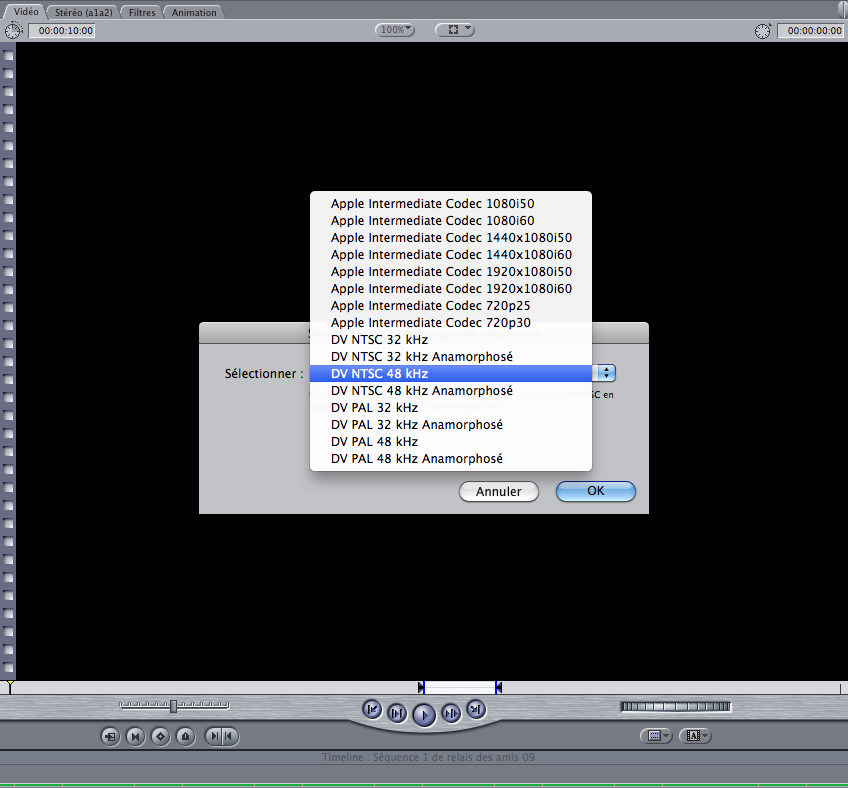Screen dimensions: 848x788
Task: Click the Add Marker button
Action: pyautogui.click(x=186, y=736)
